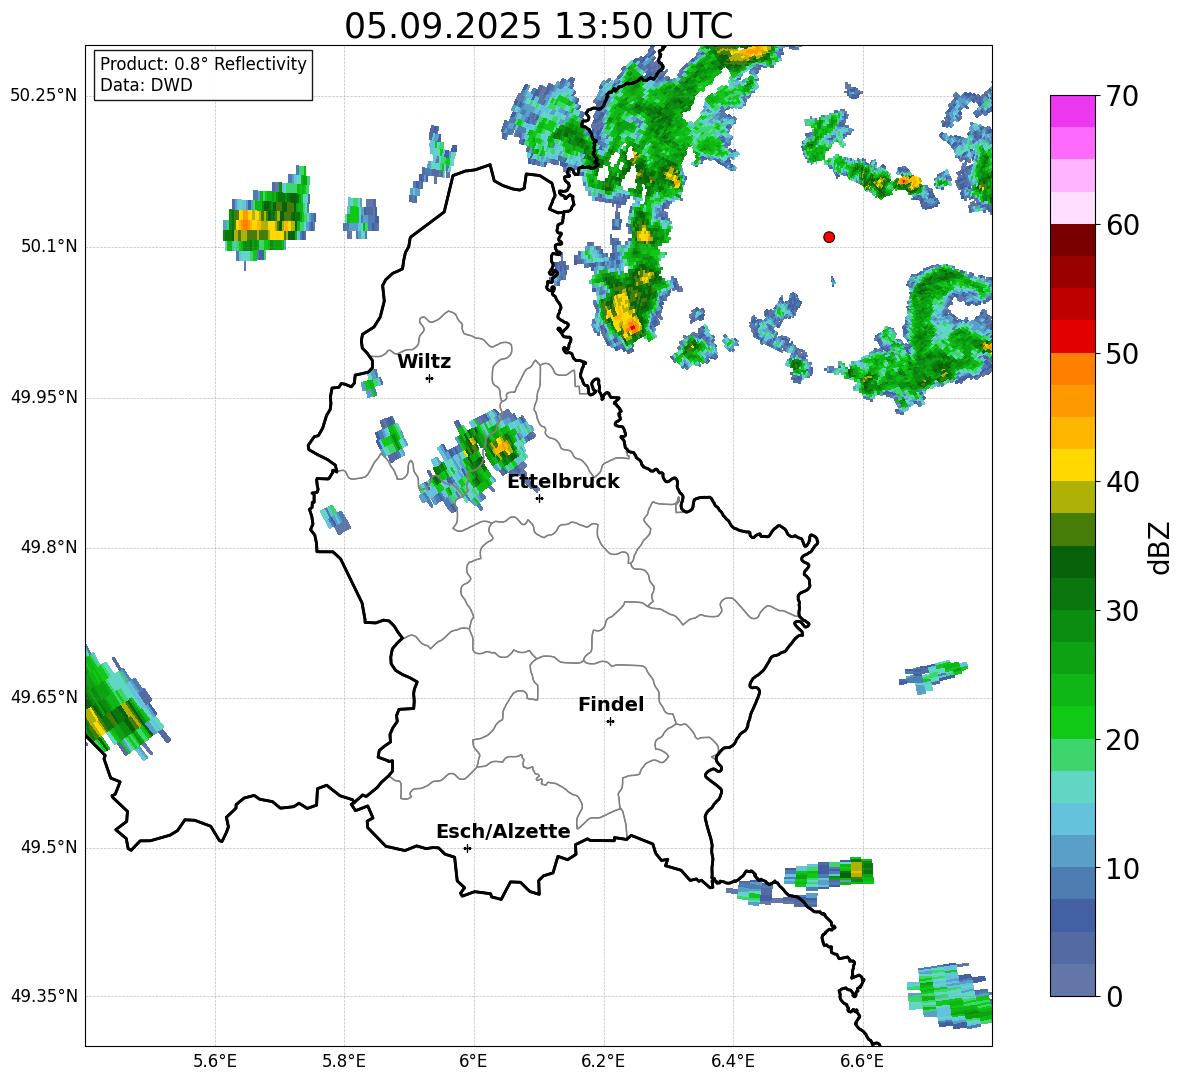The image size is (1184, 1081).
Task: Click the bright red swatch just above 50 dBZ
Action: click(x=1072, y=337)
